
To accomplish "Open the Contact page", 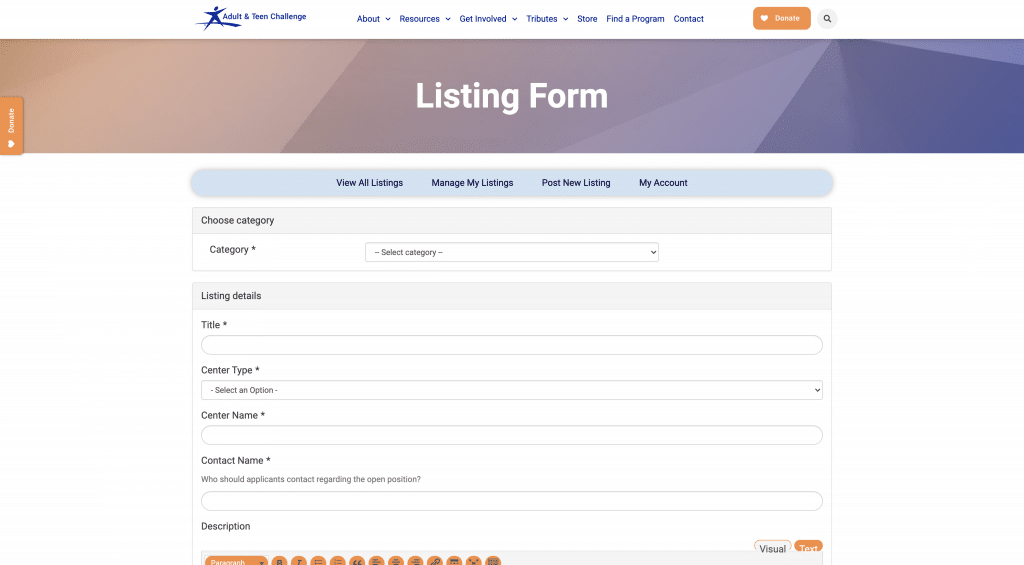I will coord(688,19).
